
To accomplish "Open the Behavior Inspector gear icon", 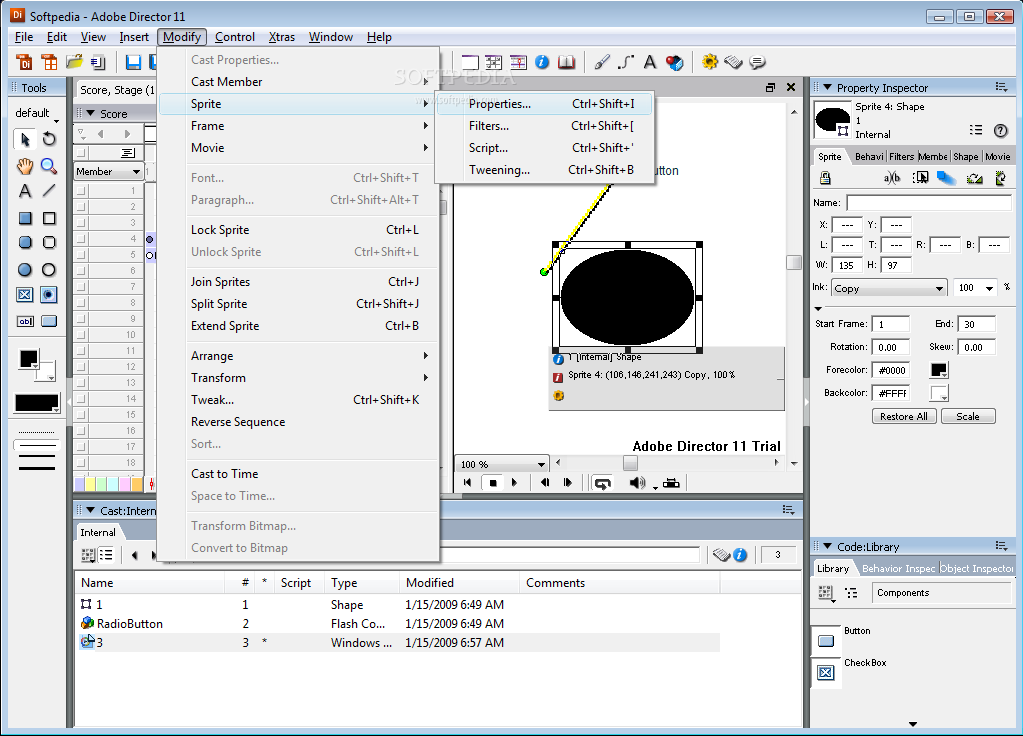I will click(x=710, y=62).
